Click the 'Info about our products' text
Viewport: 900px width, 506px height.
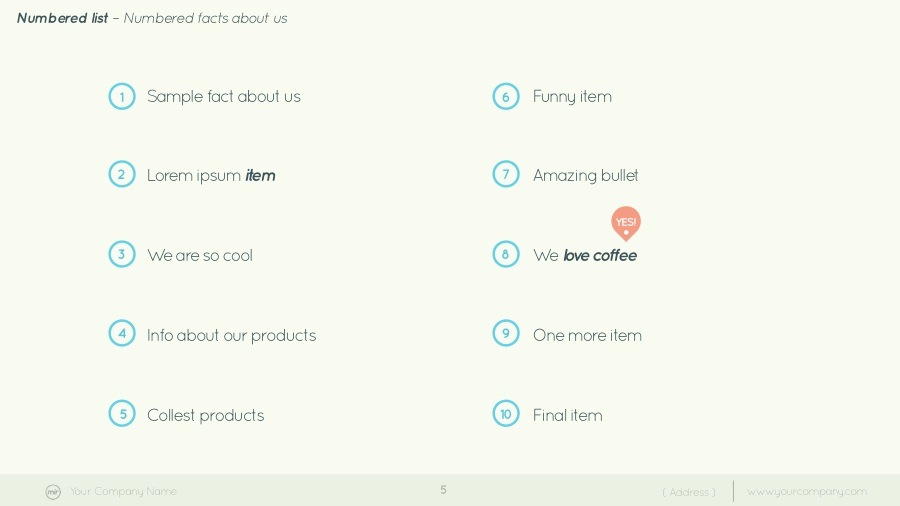[x=231, y=336]
